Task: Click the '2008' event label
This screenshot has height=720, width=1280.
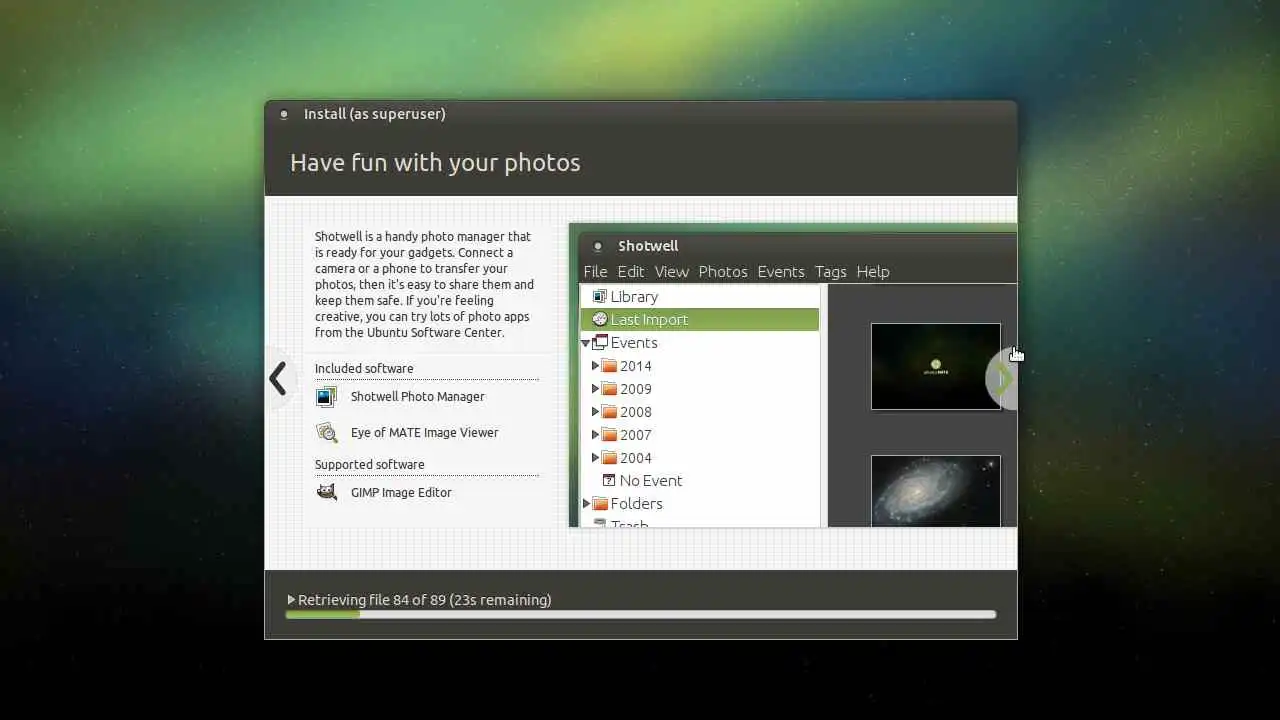Action: (x=635, y=412)
